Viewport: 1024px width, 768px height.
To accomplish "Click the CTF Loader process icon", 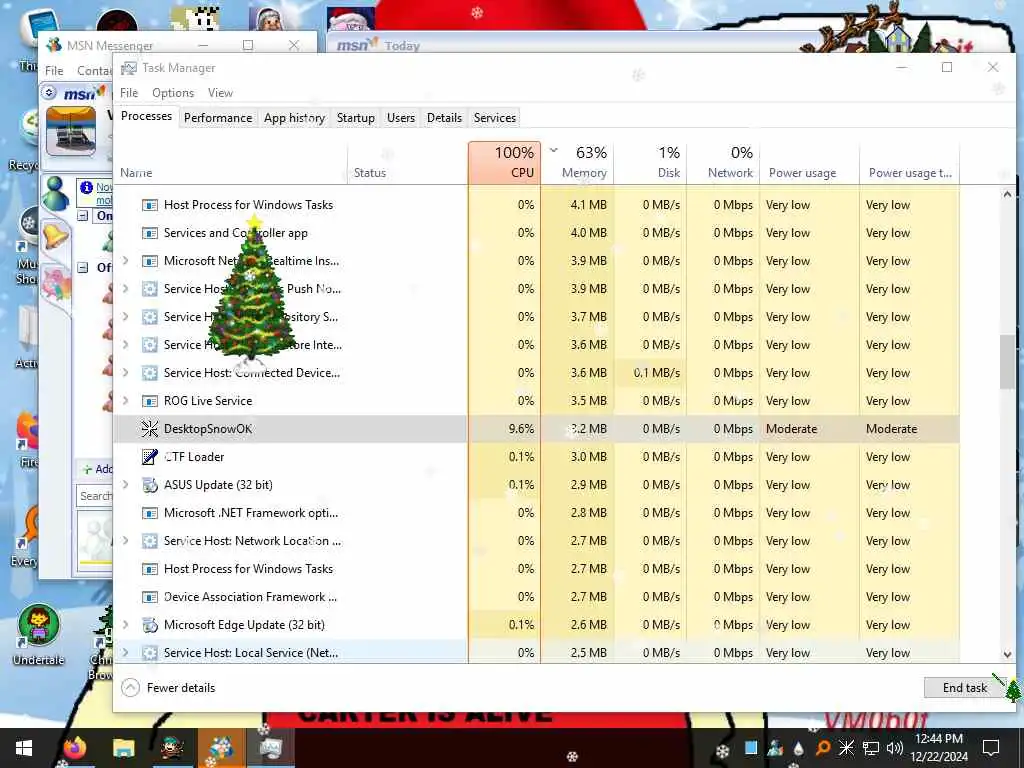I will coord(150,457).
